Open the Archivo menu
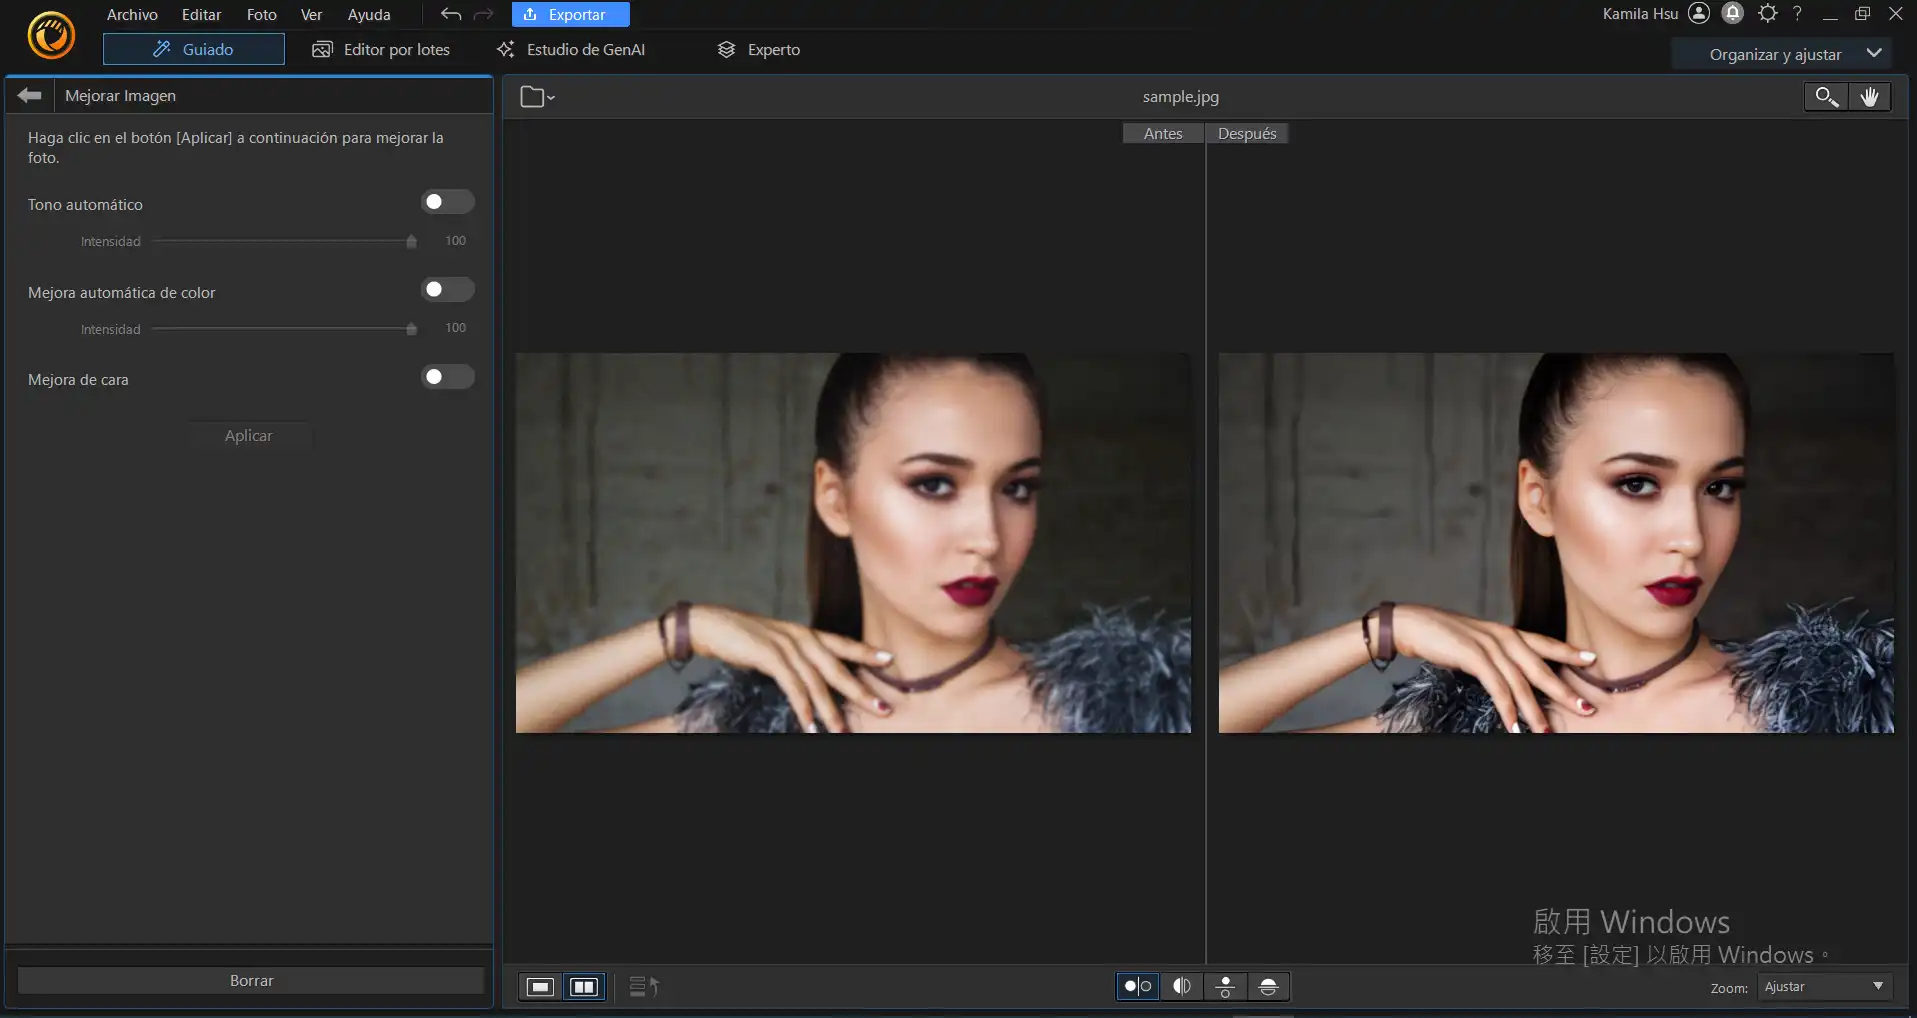Image resolution: width=1917 pixels, height=1018 pixels. click(132, 15)
